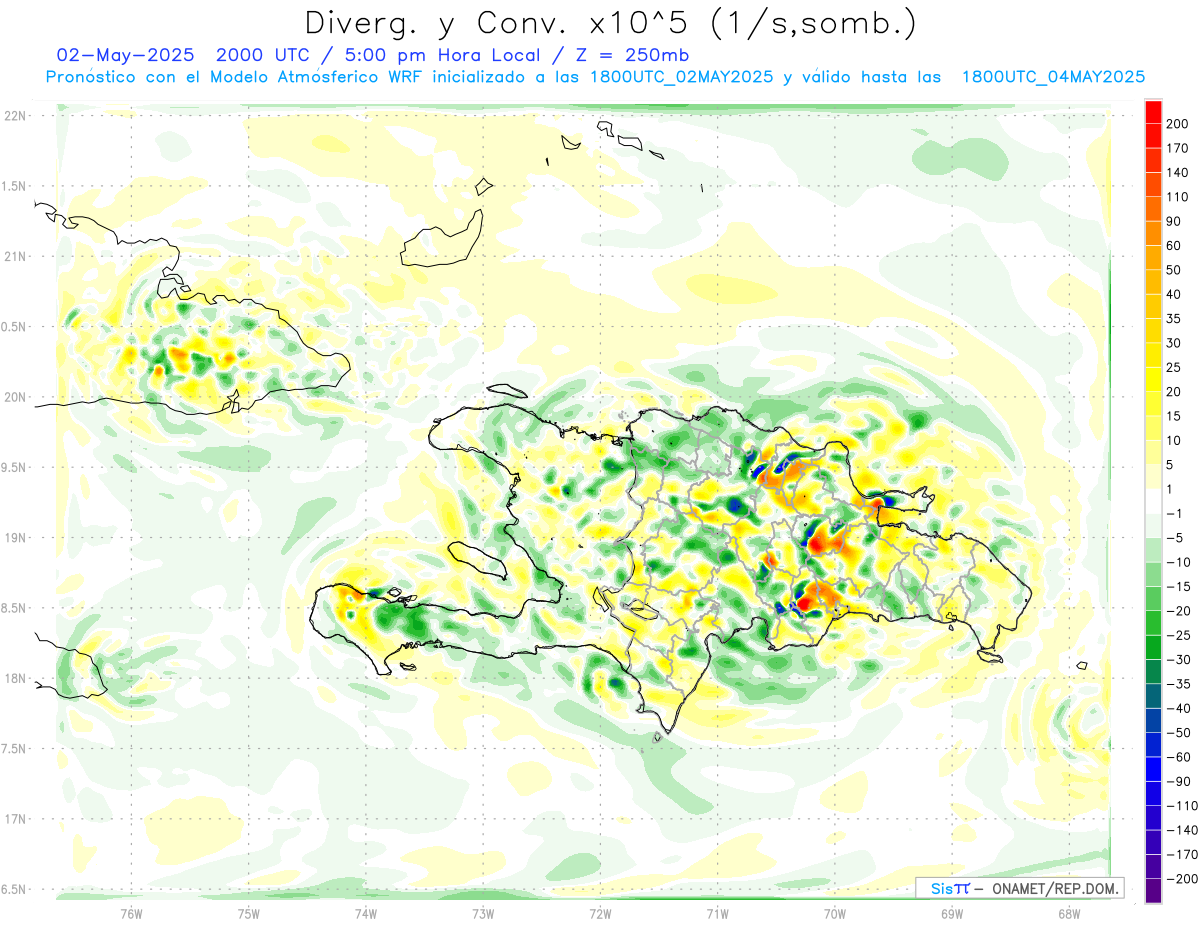Click the positive "50" color scale label
The width and height of the screenshot is (1200, 927).
pos(1174,270)
